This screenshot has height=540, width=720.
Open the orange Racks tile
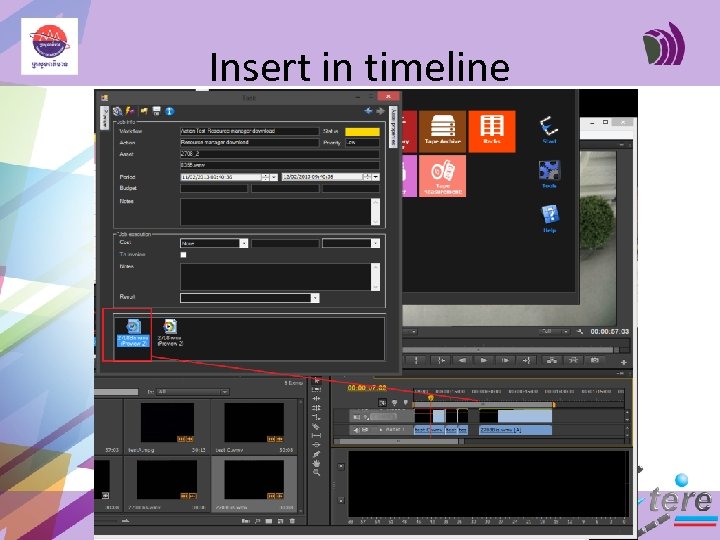coord(491,131)
